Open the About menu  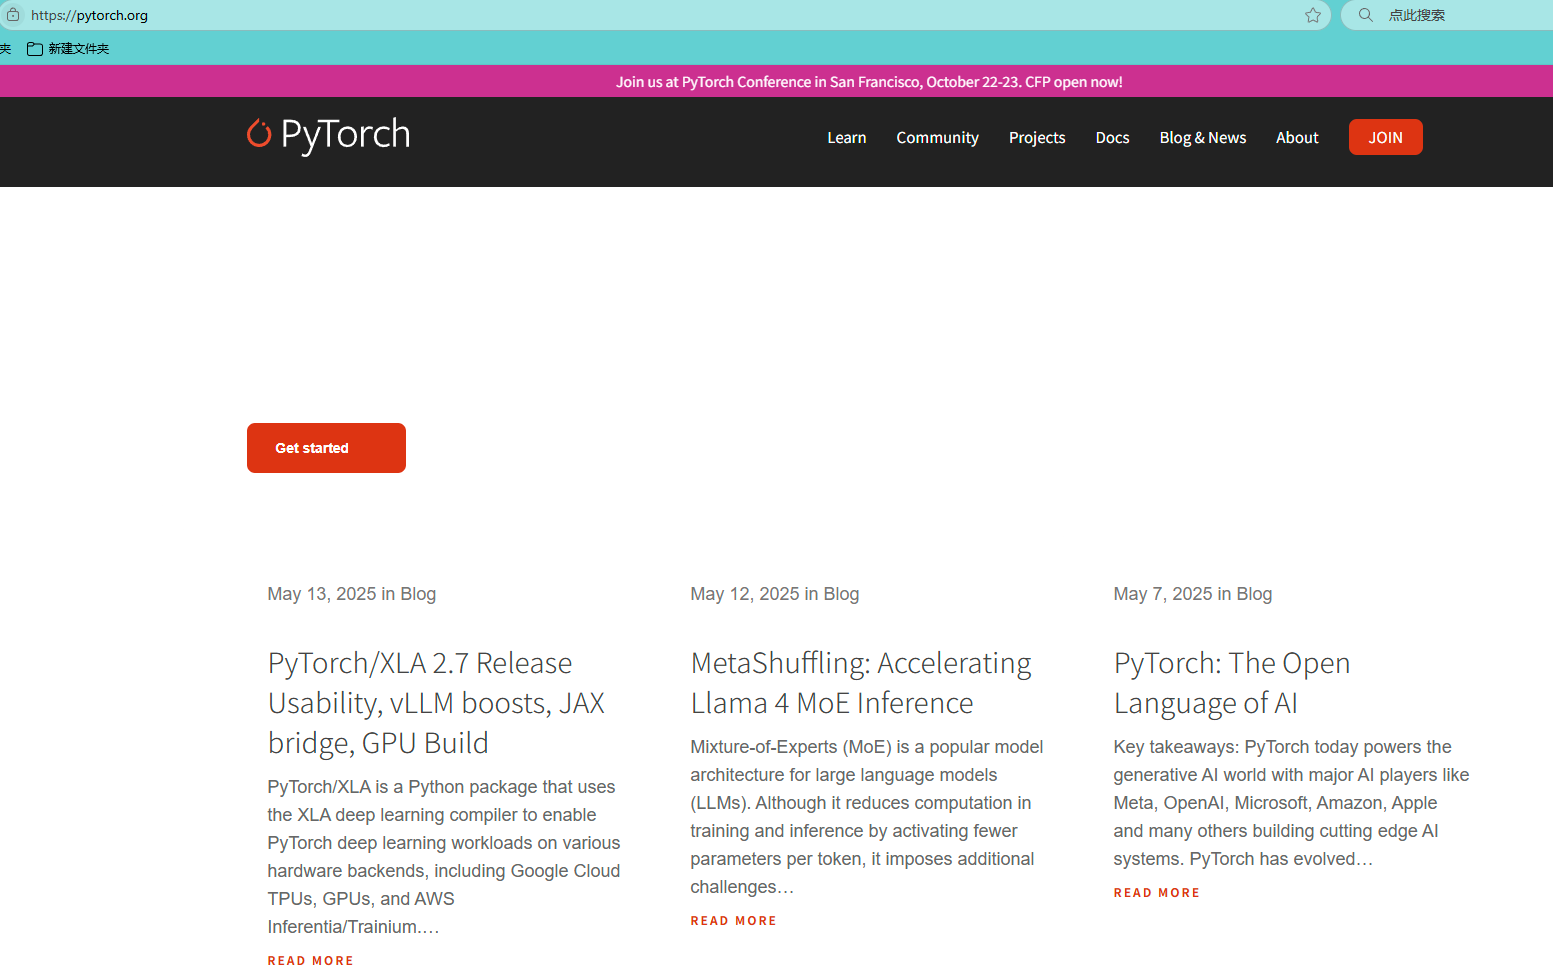point(1297,138)
